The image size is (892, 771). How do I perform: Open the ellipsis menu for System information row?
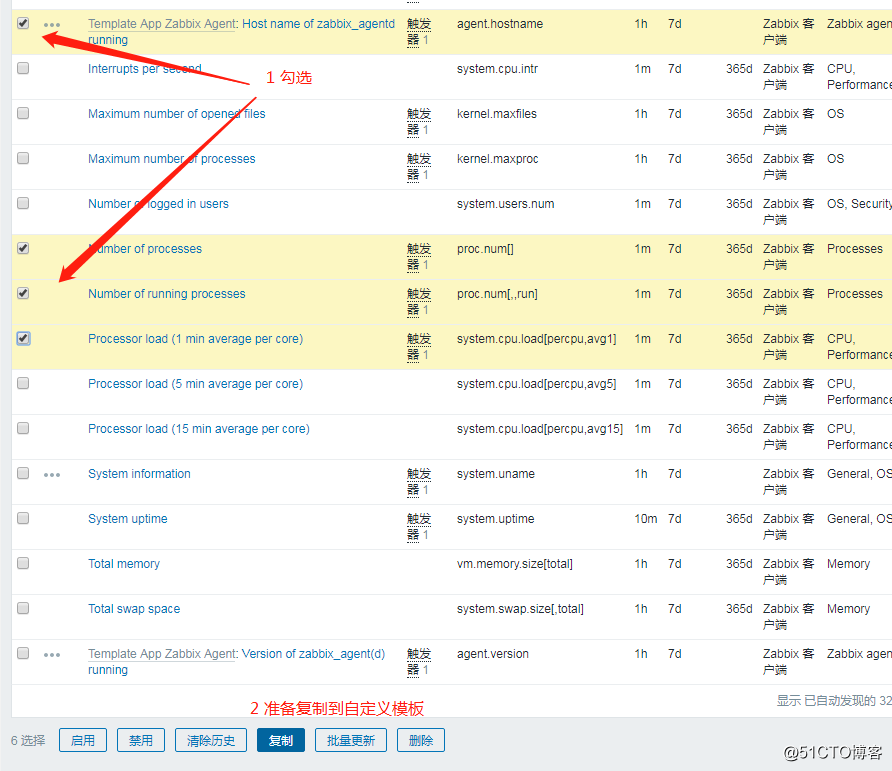coord(52,475)
